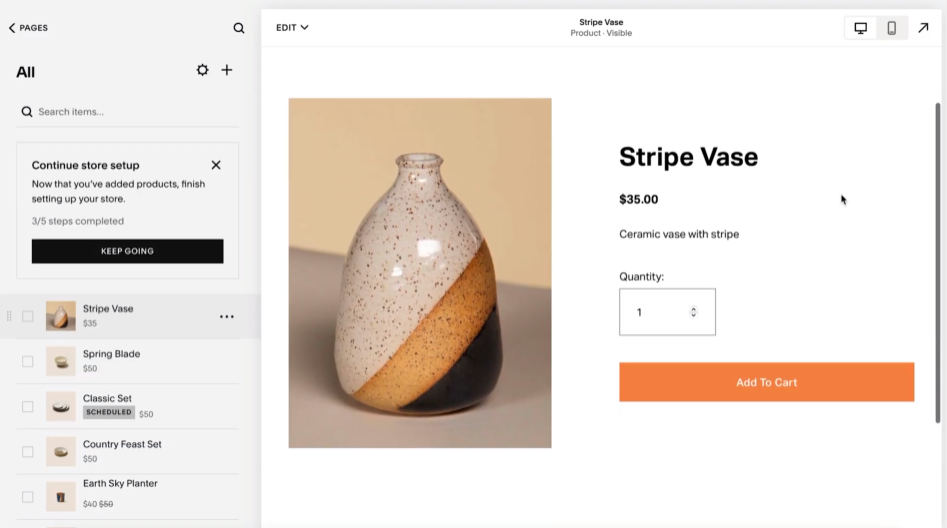This screenshot has width=947, height=528.
Task: Adjust the Quantity stepper arrows
Action: point(693,312)
